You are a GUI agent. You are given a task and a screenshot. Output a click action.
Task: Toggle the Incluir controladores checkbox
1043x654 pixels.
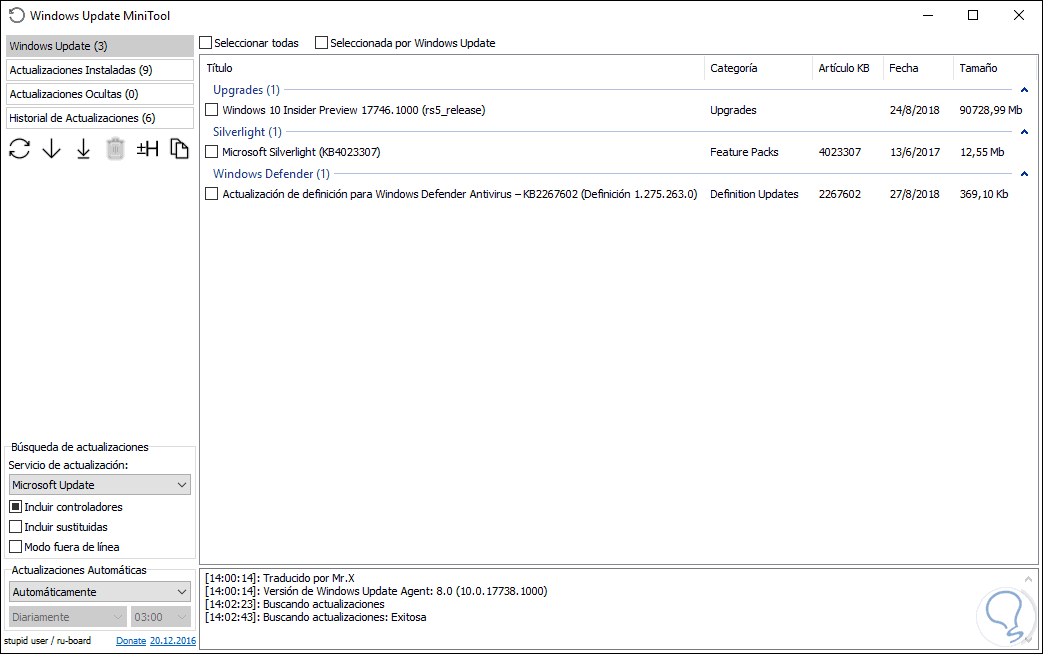(16, 506)
